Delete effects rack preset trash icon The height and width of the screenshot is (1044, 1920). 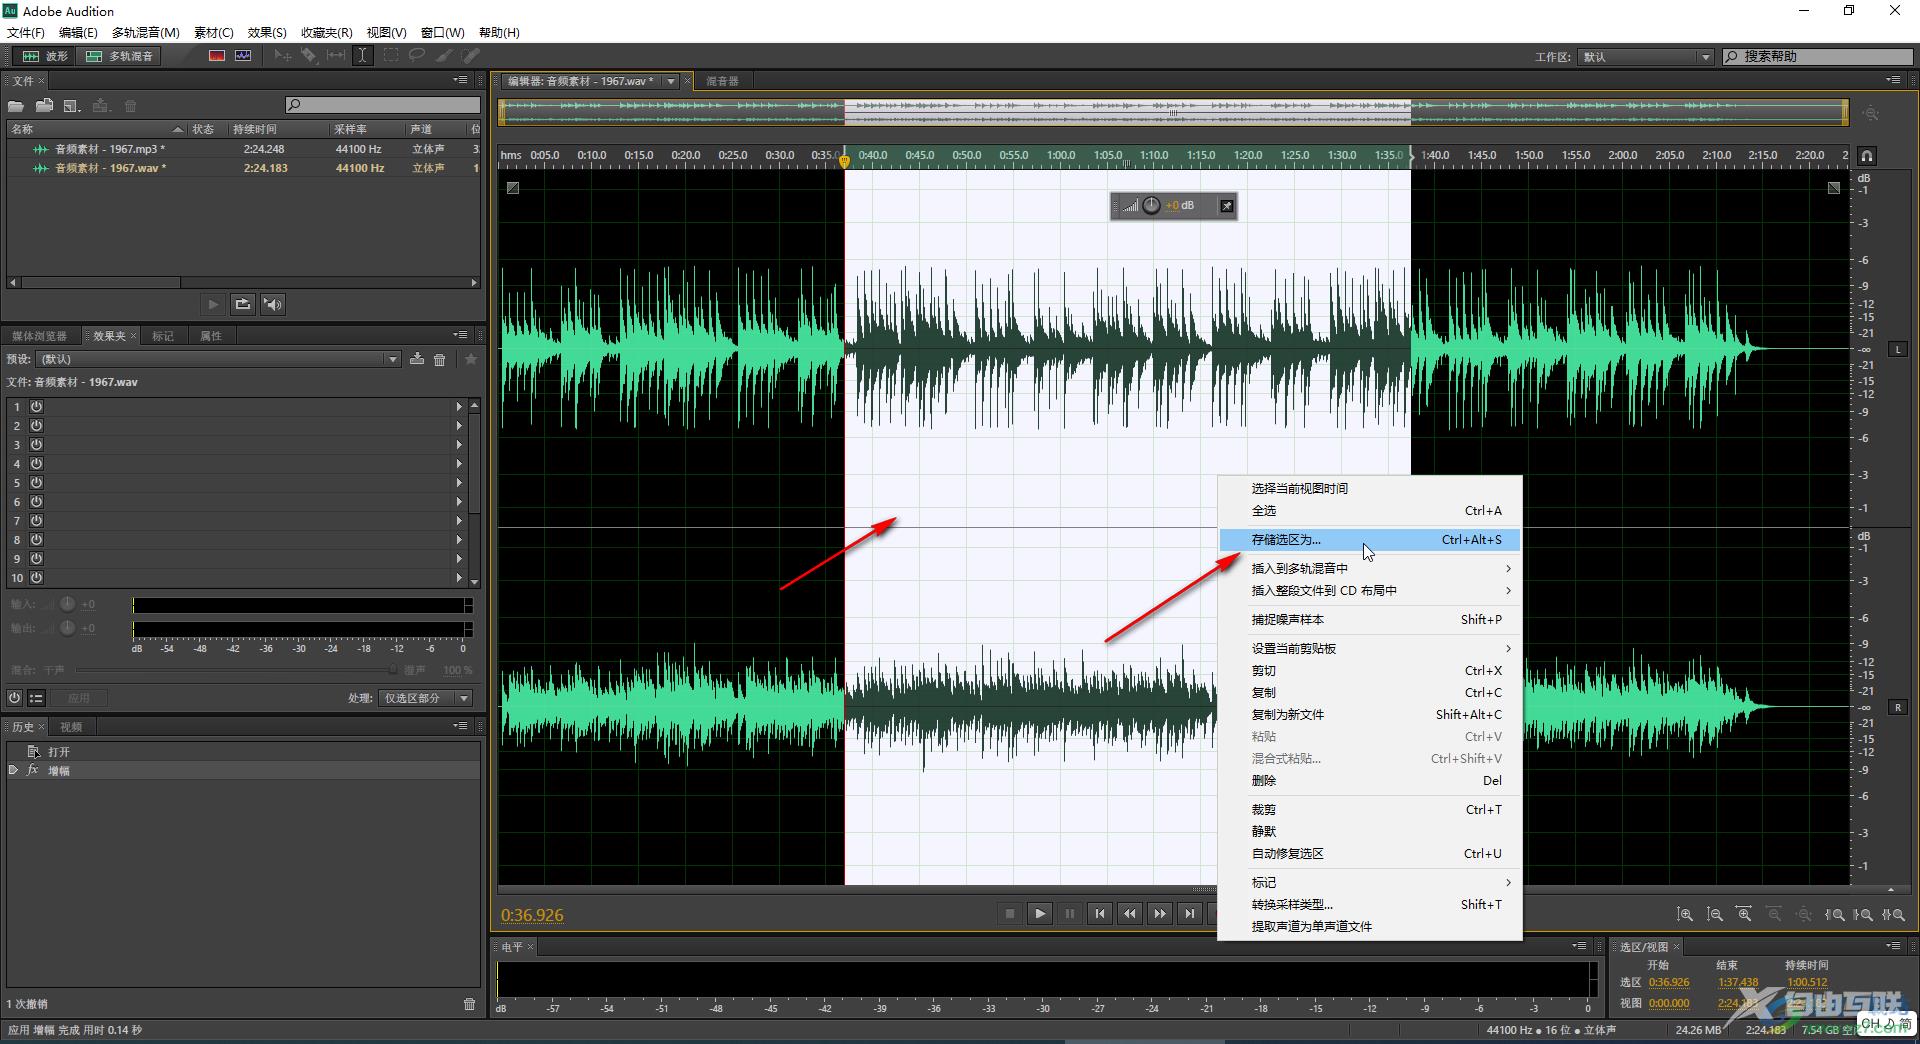pos(439,359)
